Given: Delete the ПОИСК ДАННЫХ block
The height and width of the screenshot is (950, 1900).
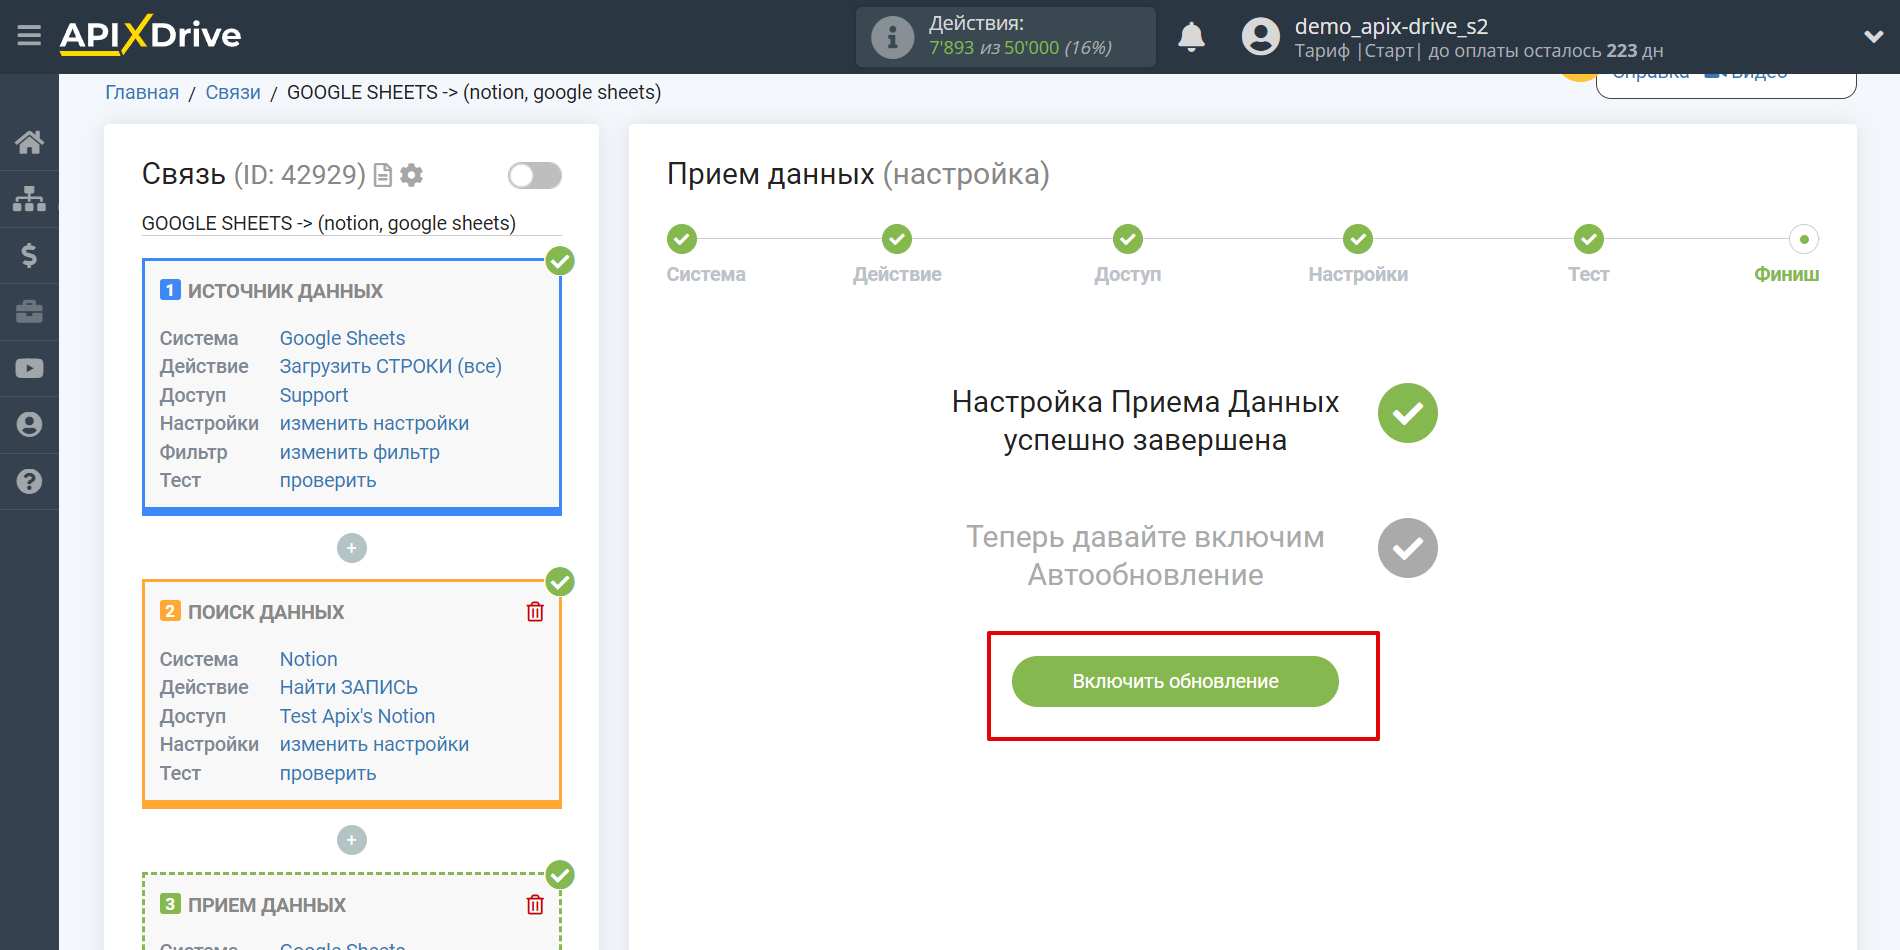Looking at the screenshot, I should (535, 612).
